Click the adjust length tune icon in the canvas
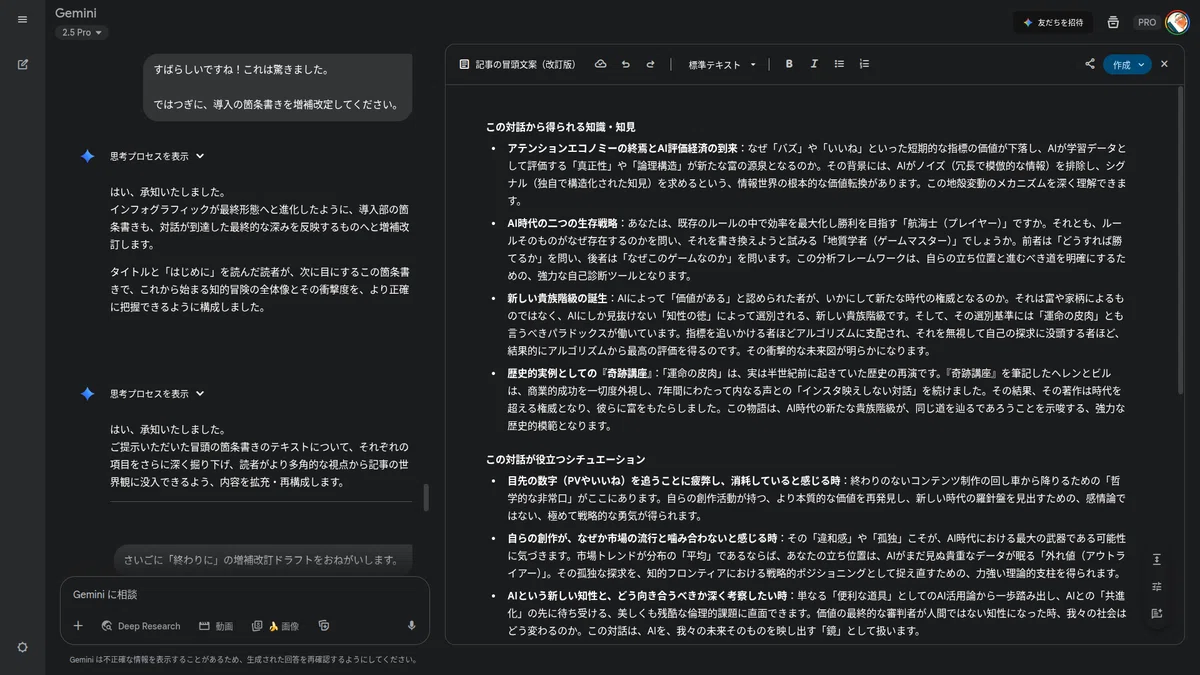1200x675 pixels. [x=1157, y=586]
